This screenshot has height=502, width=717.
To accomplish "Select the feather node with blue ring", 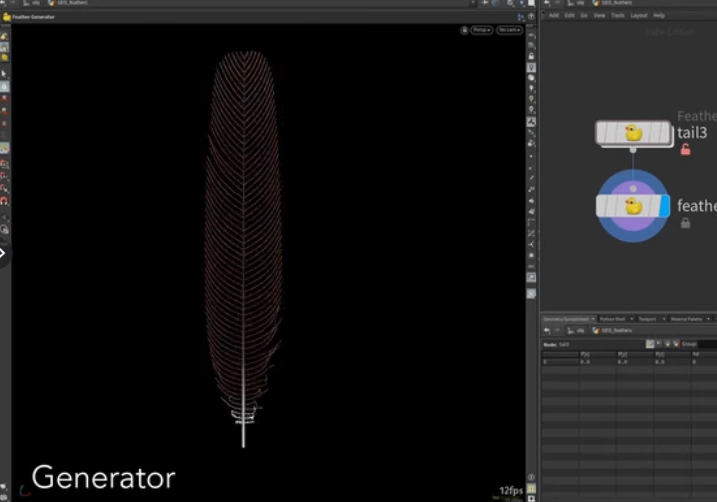I will pos(633,206).
